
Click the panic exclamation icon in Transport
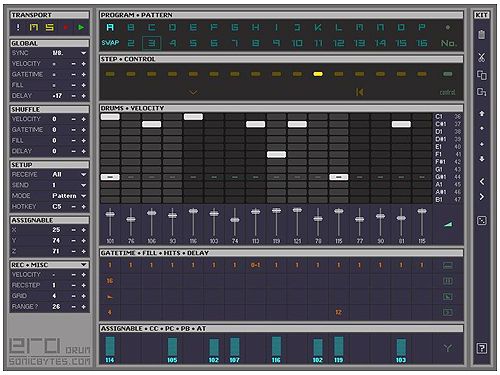[18, 27]
